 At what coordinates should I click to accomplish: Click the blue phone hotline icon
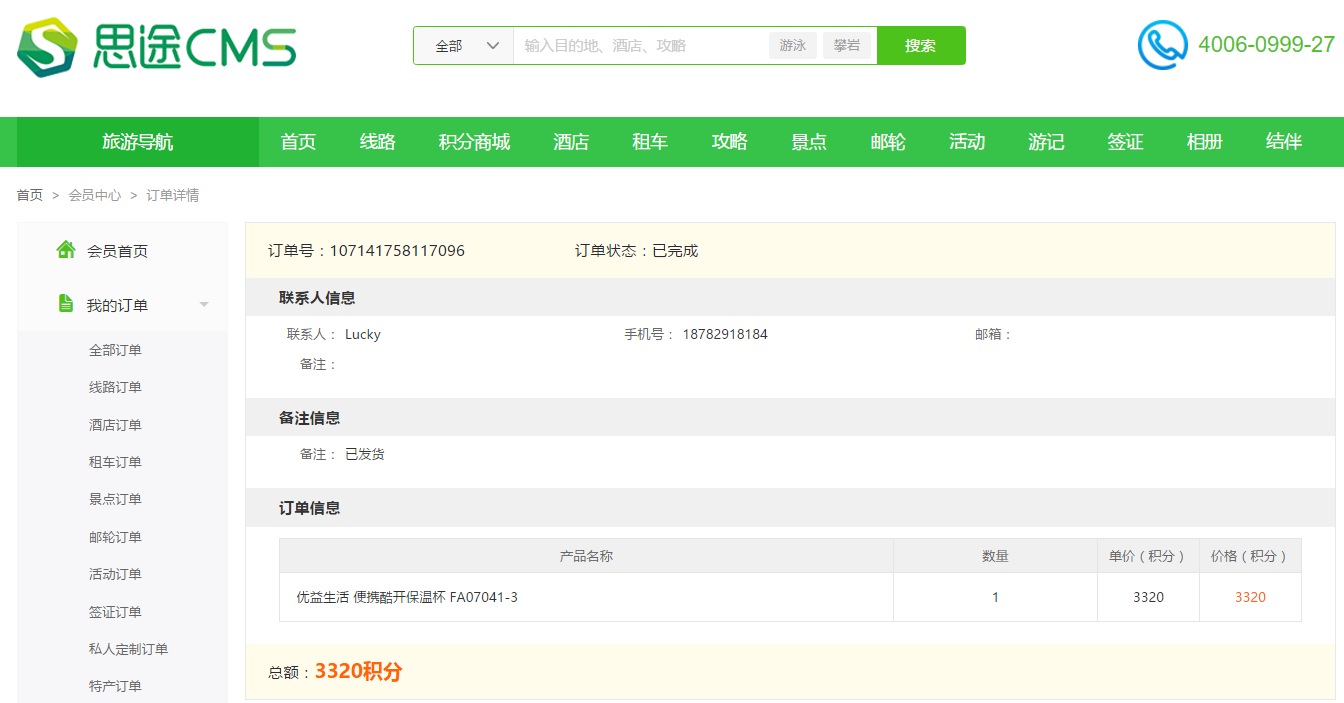point(1162,45)
